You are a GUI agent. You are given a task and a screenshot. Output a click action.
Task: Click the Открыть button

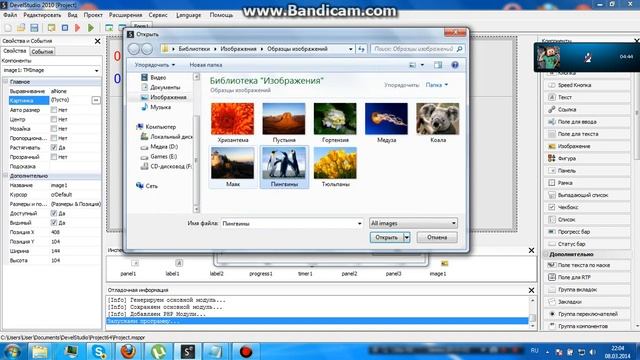pyautogui.click(x=387, y=238)
